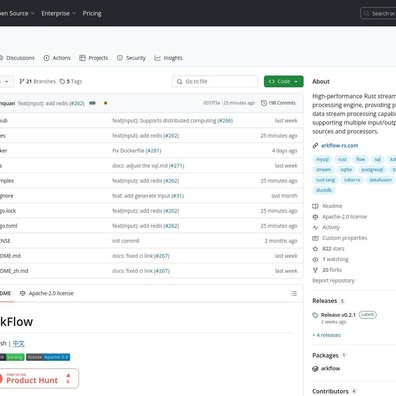The height and width of the screenshot is (396, 396).
Task: Open the init commit message
Action: click(x=126, y=241)
